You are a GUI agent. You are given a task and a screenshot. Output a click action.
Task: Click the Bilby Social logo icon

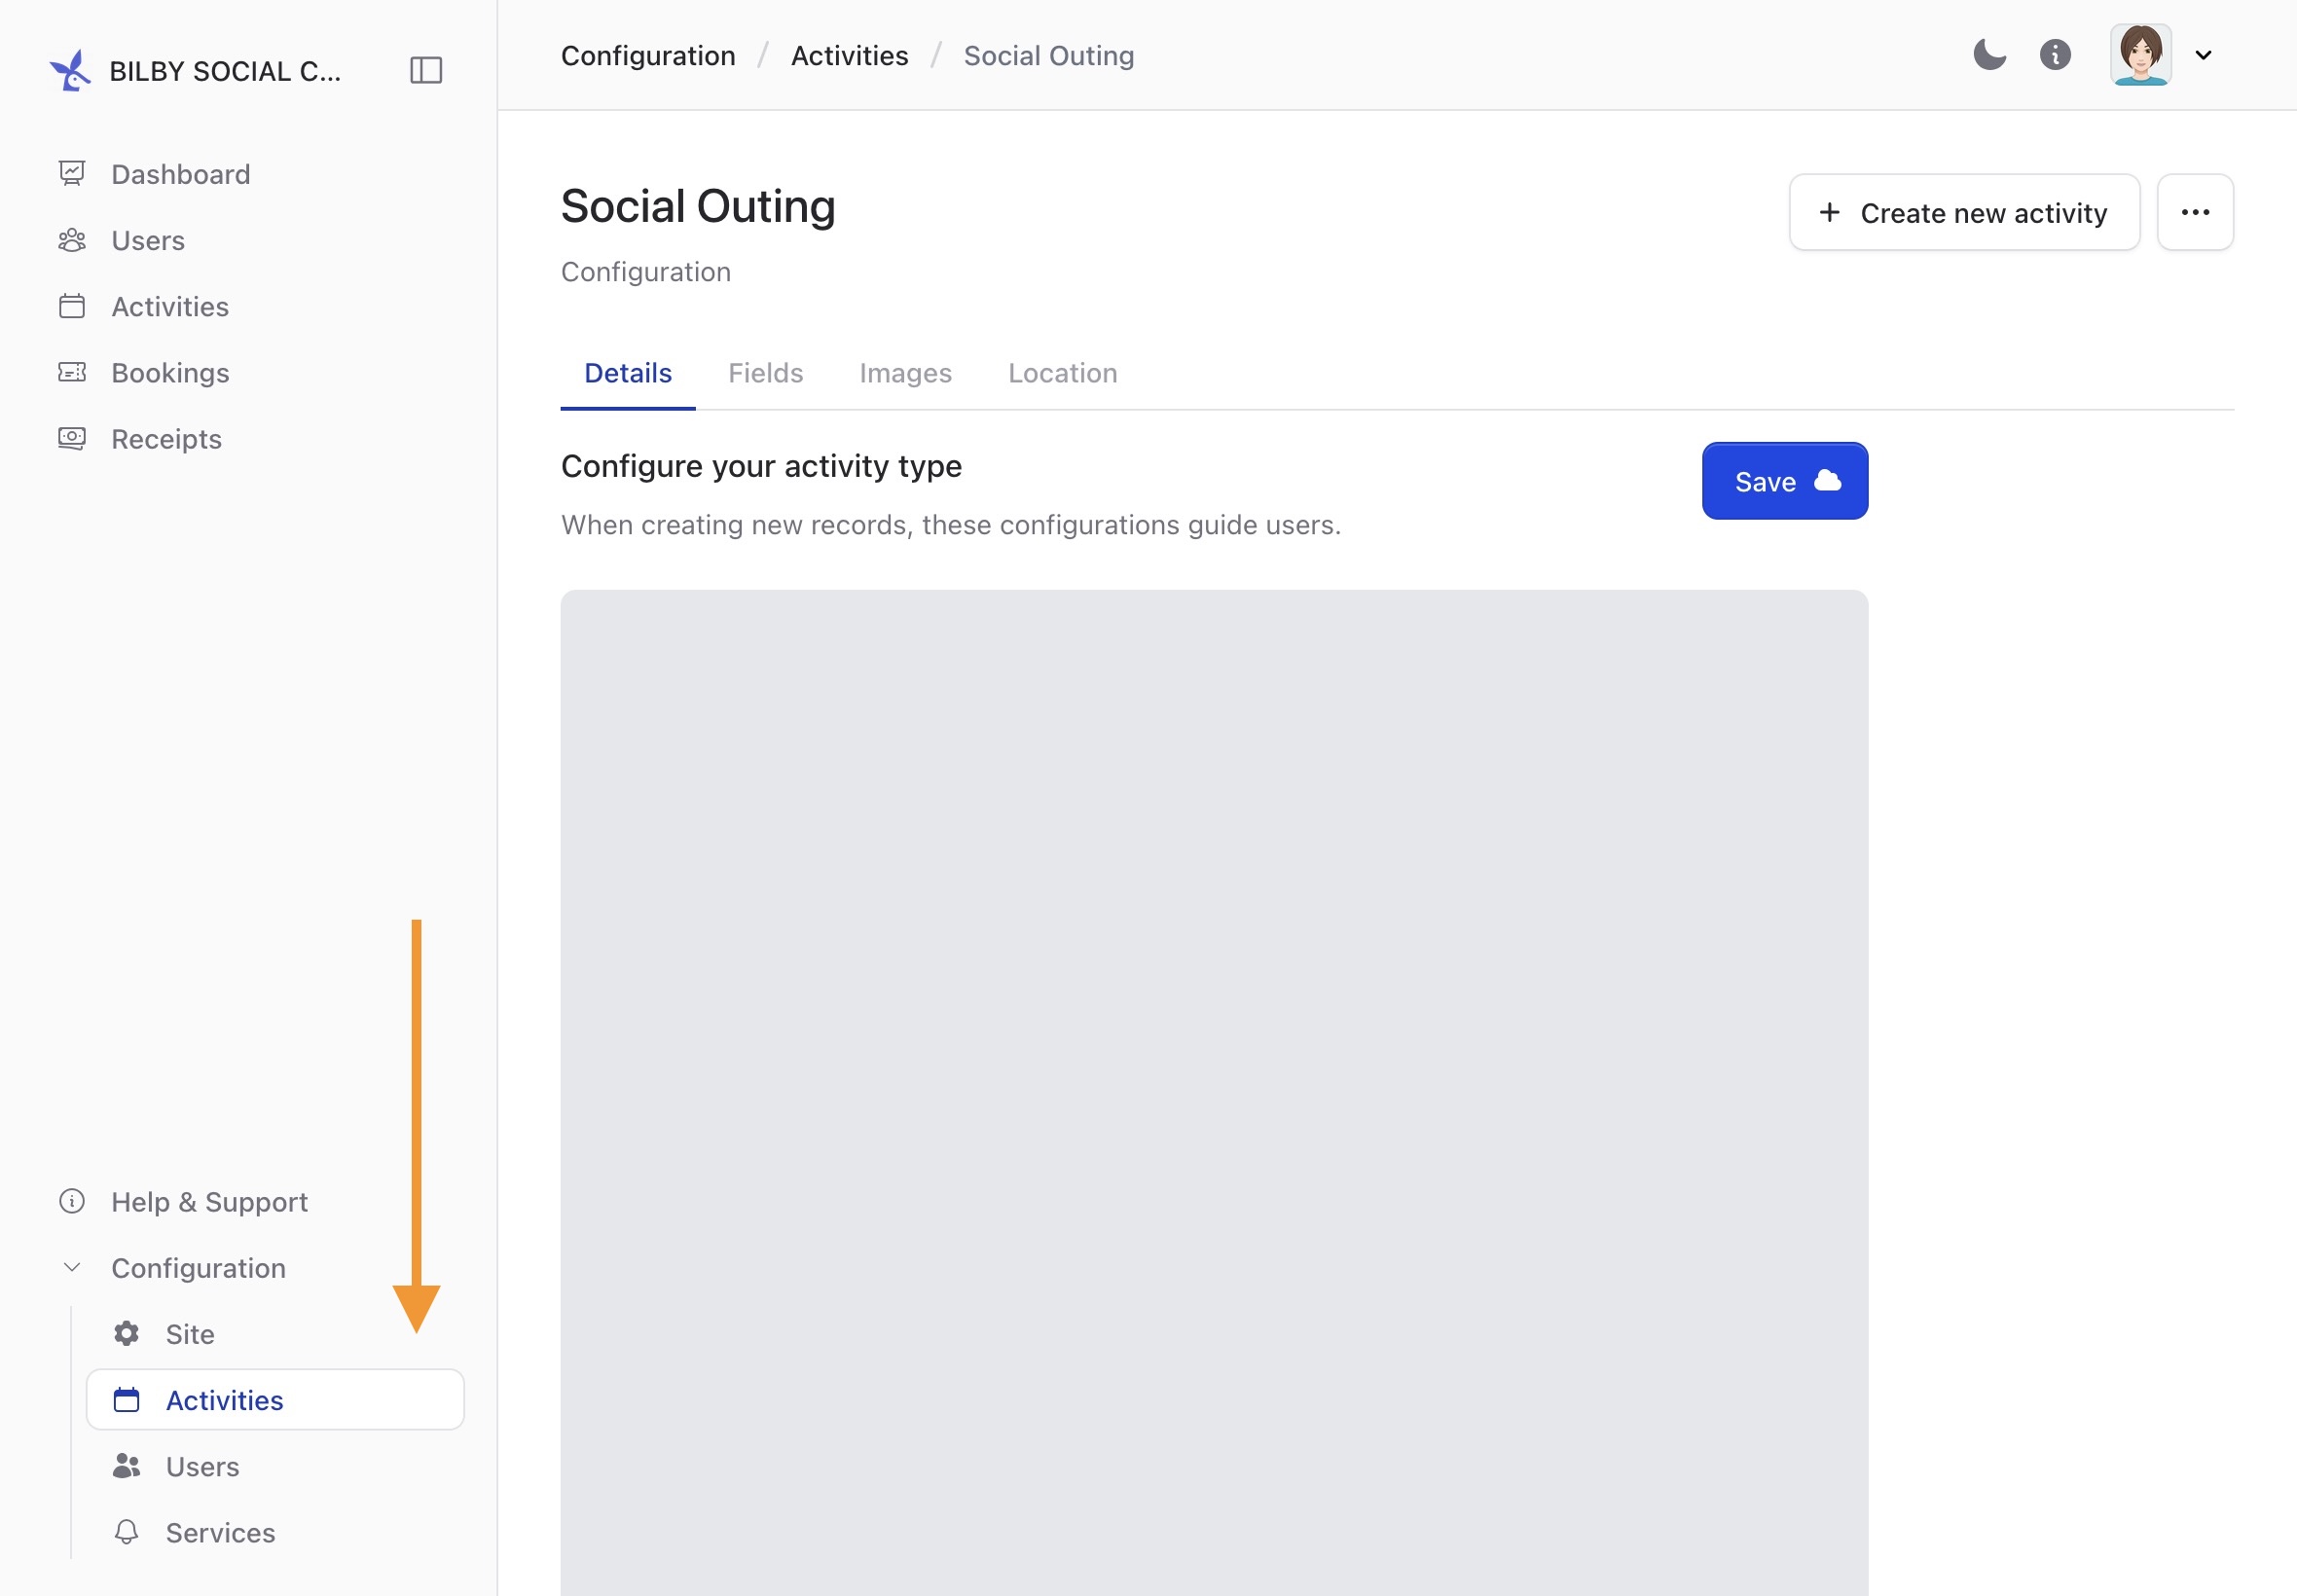pos(70,70)
